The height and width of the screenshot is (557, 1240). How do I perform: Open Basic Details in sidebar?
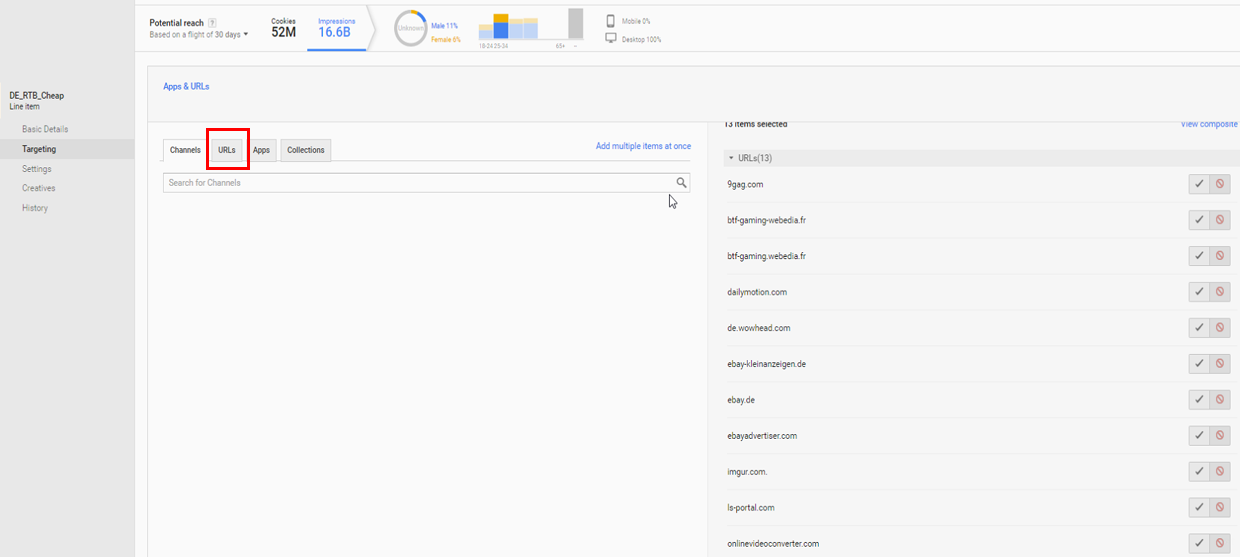45,129
